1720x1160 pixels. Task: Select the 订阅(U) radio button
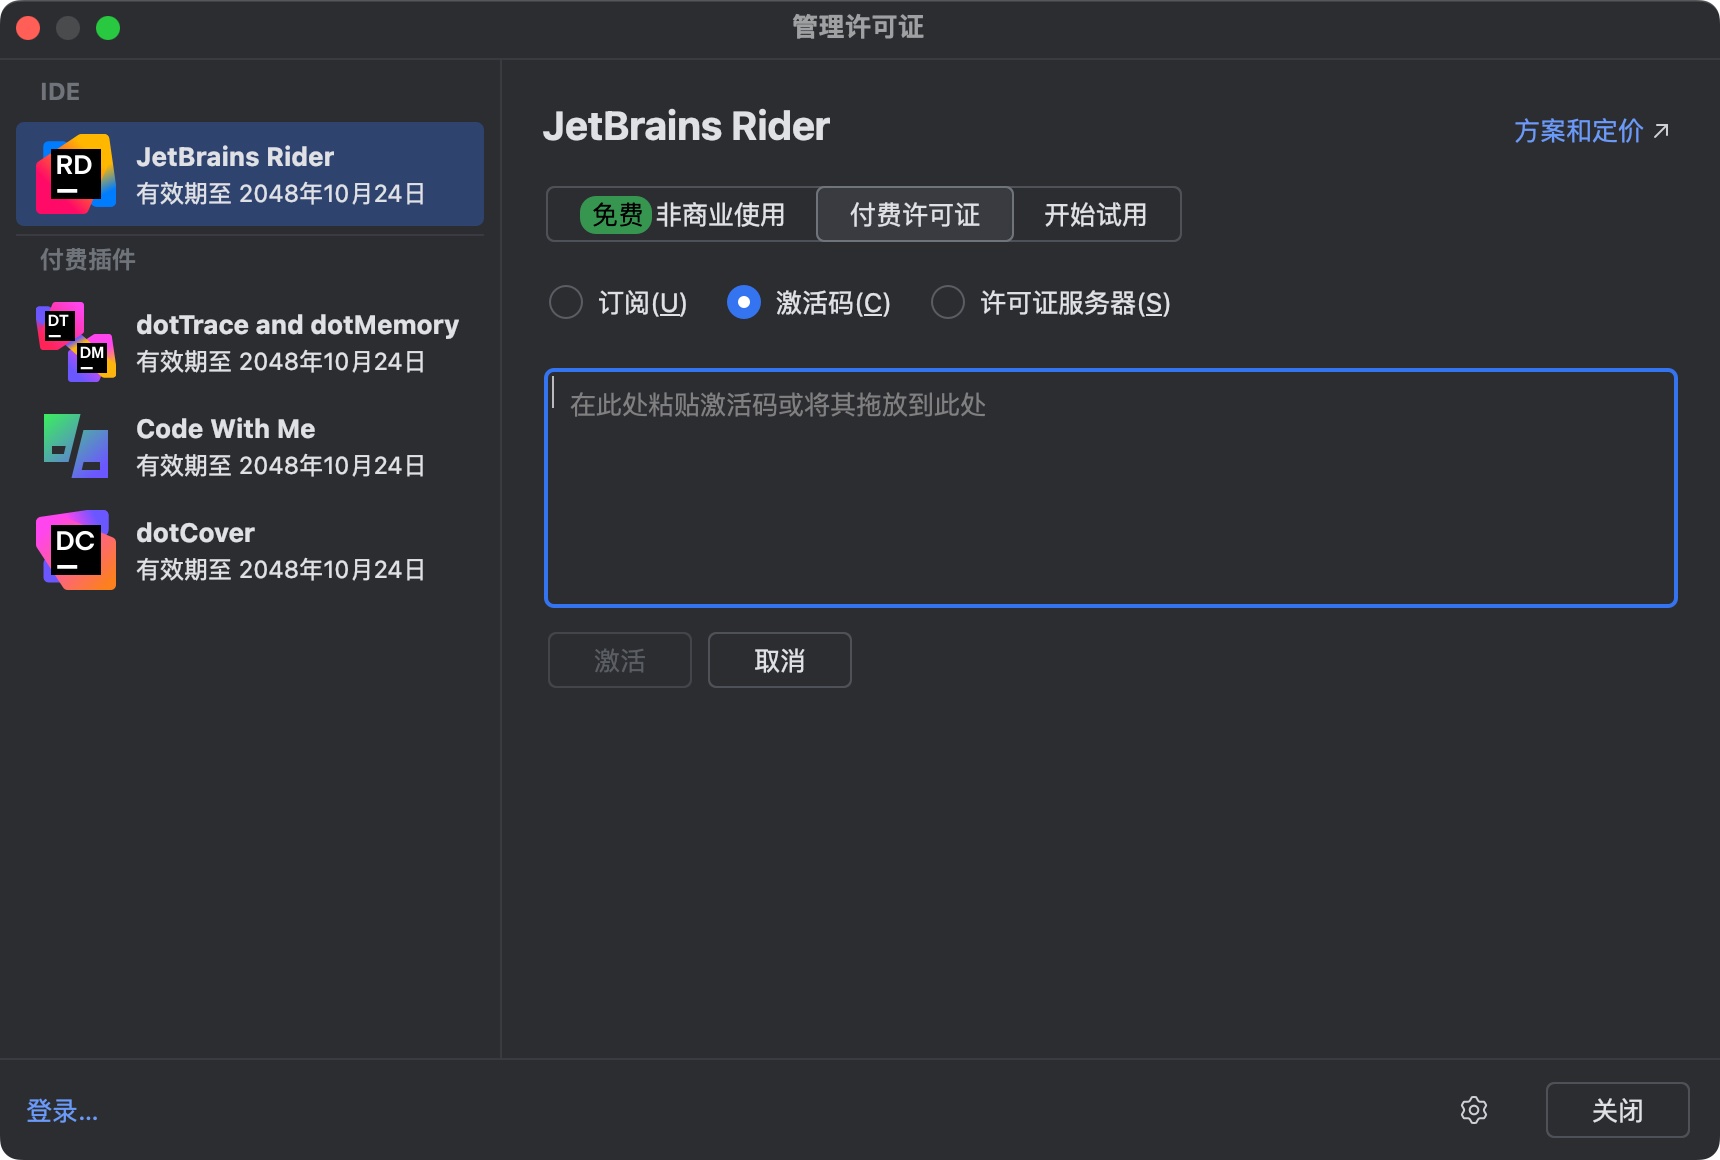click(566, 302)
